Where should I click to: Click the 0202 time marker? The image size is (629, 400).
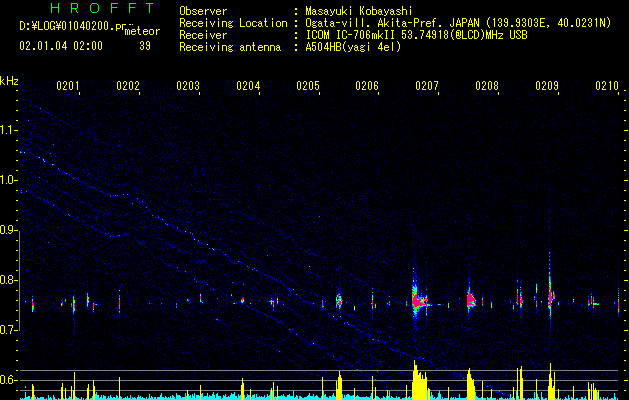click(x=128, y=85)
